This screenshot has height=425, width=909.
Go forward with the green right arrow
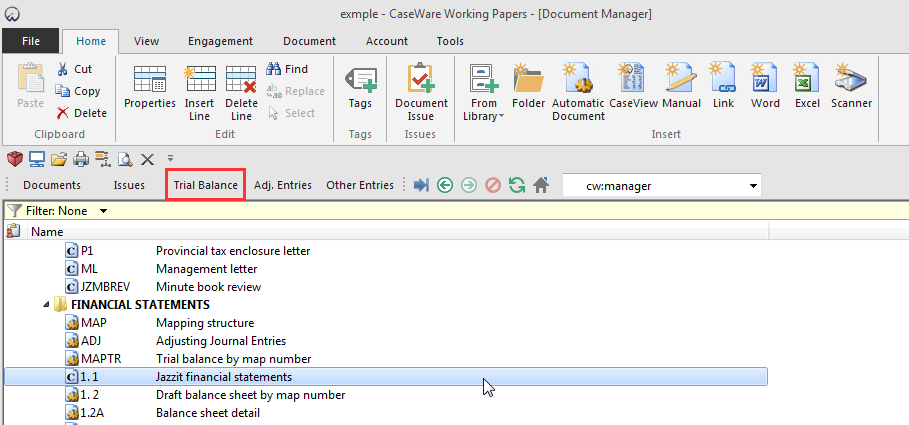[469, 186]
